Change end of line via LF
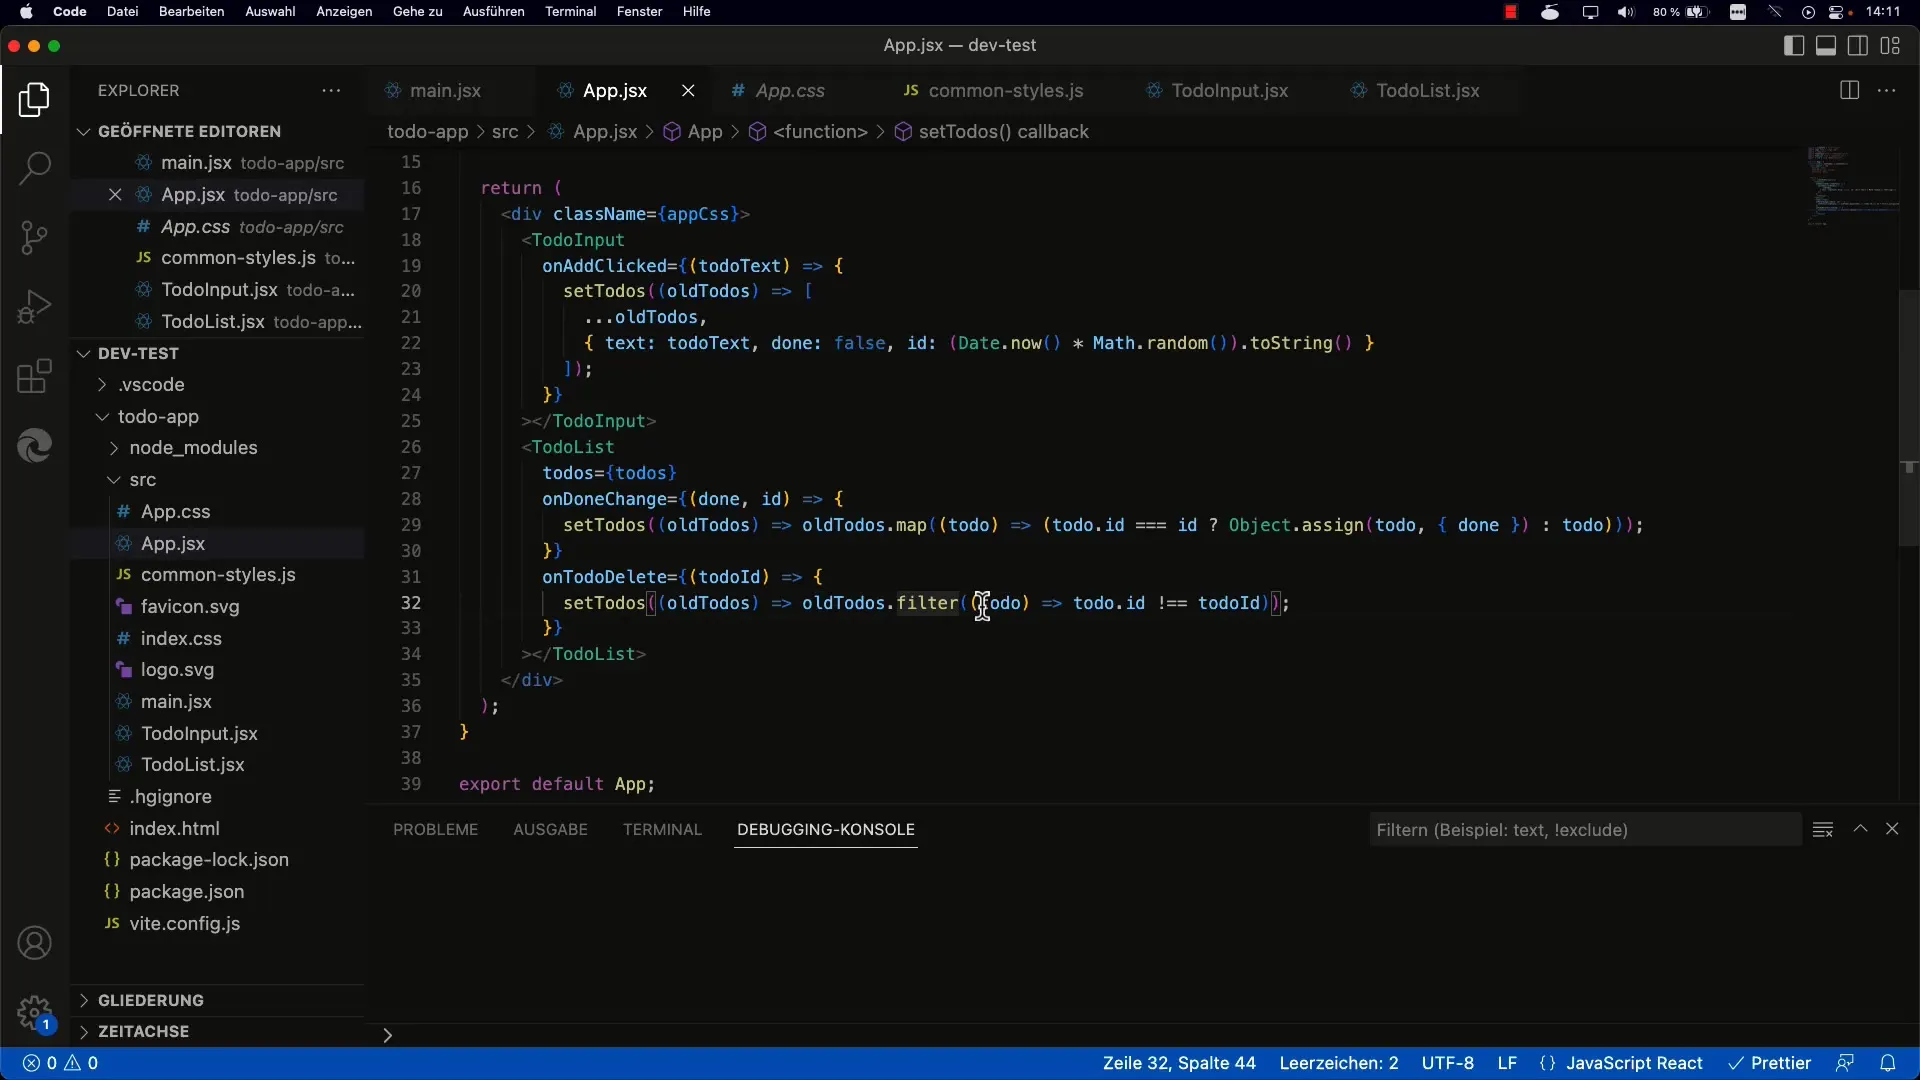 click(x=1507, y=1063)
